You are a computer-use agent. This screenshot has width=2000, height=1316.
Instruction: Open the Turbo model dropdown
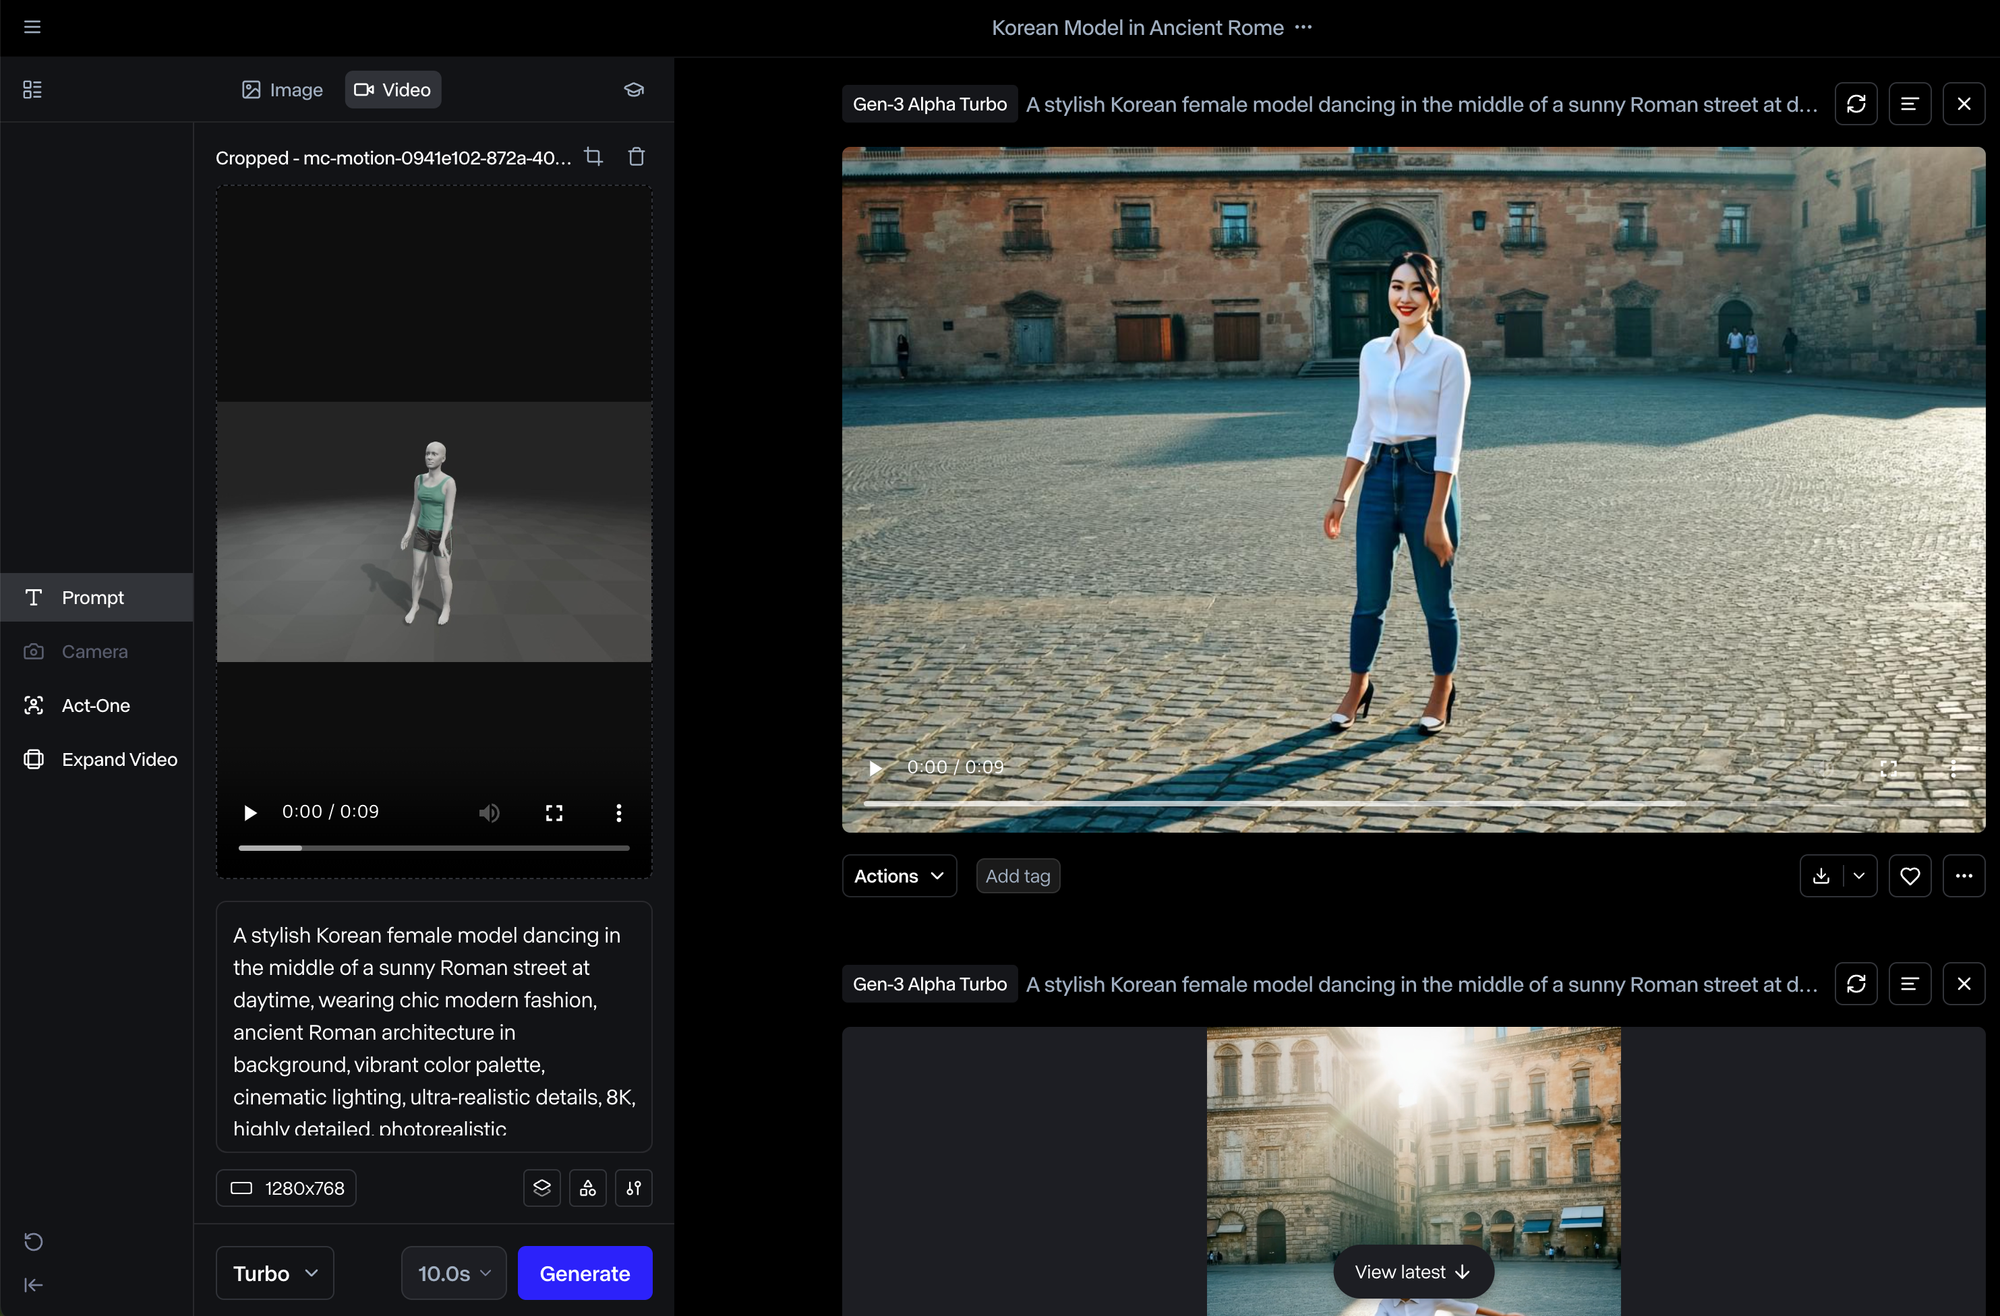tap(275, 1273)
